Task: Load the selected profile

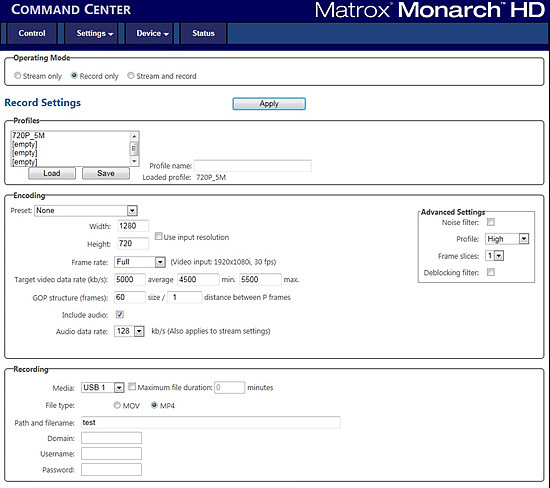Action: tap(52, 173)
